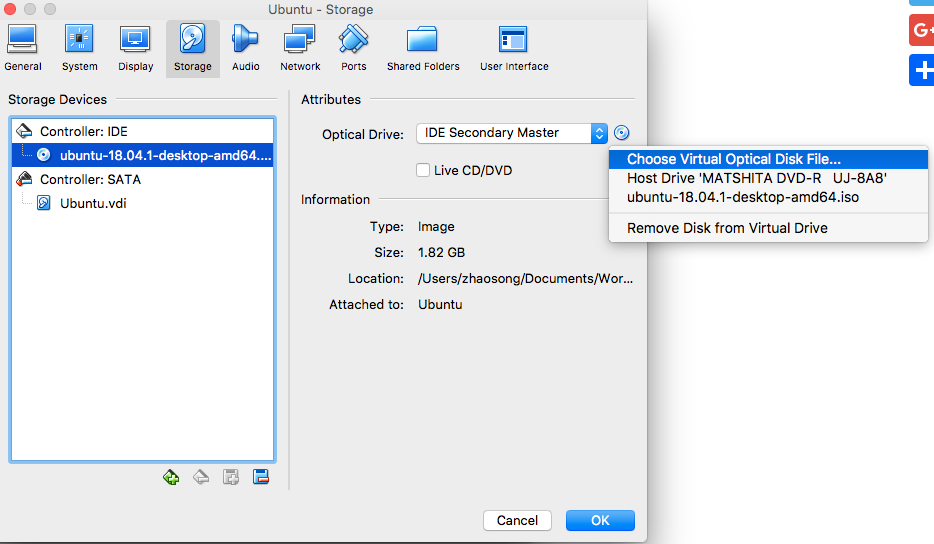Click the add controller icon
This screenshot has width=934, height=544.
[x=171, y=477]
